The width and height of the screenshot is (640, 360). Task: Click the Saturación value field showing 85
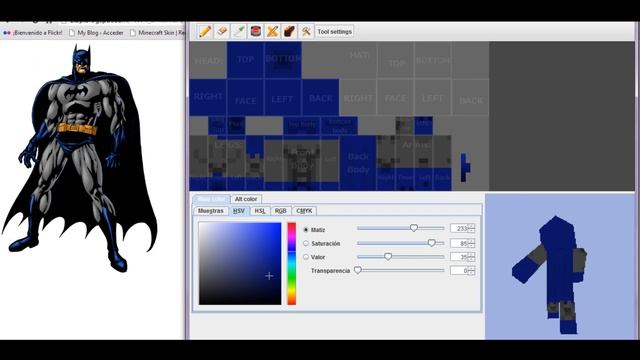459,244
